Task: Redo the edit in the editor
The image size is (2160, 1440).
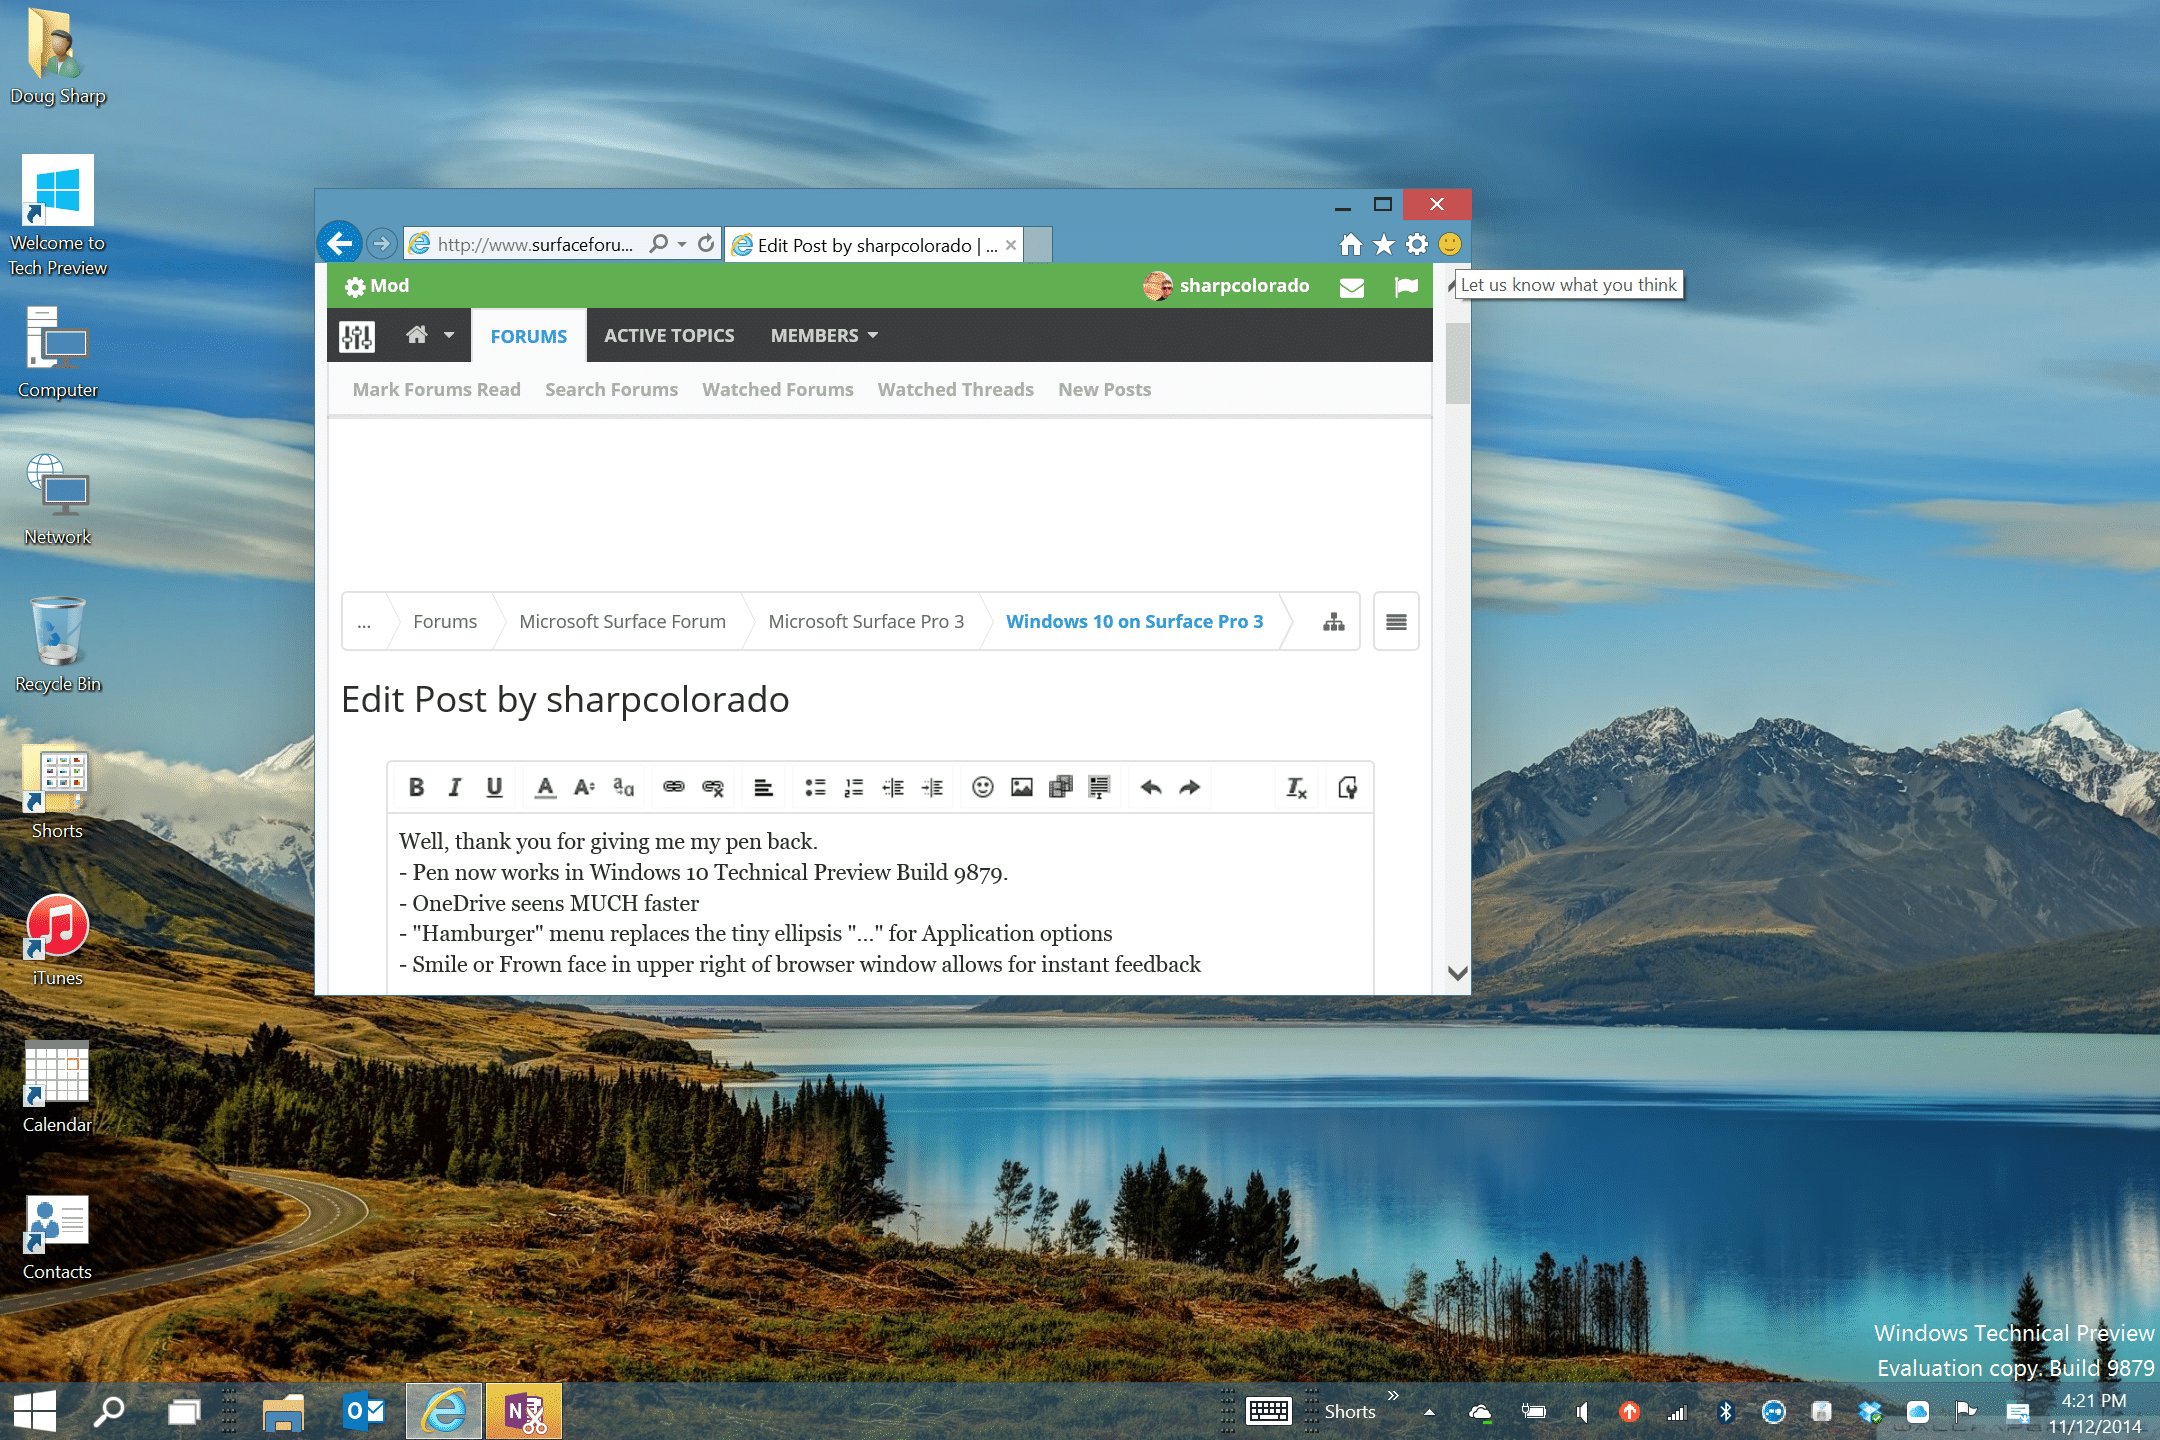Action: (x=1190, y=788)
